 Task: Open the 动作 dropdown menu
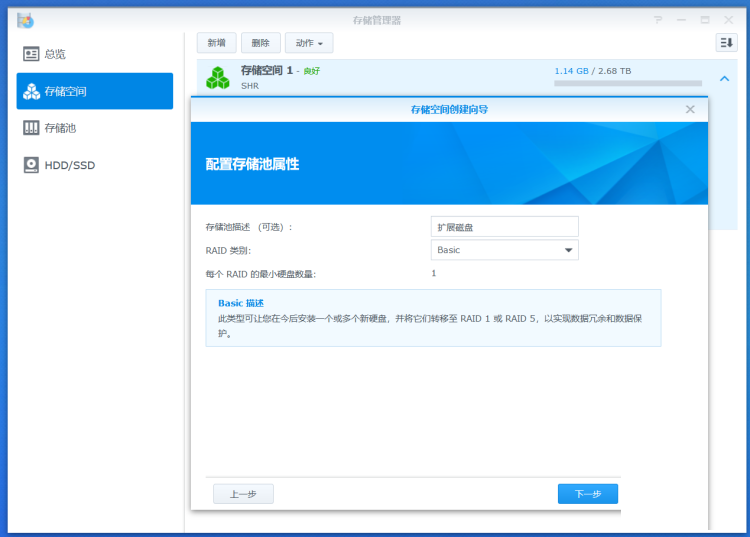[309, 43]
